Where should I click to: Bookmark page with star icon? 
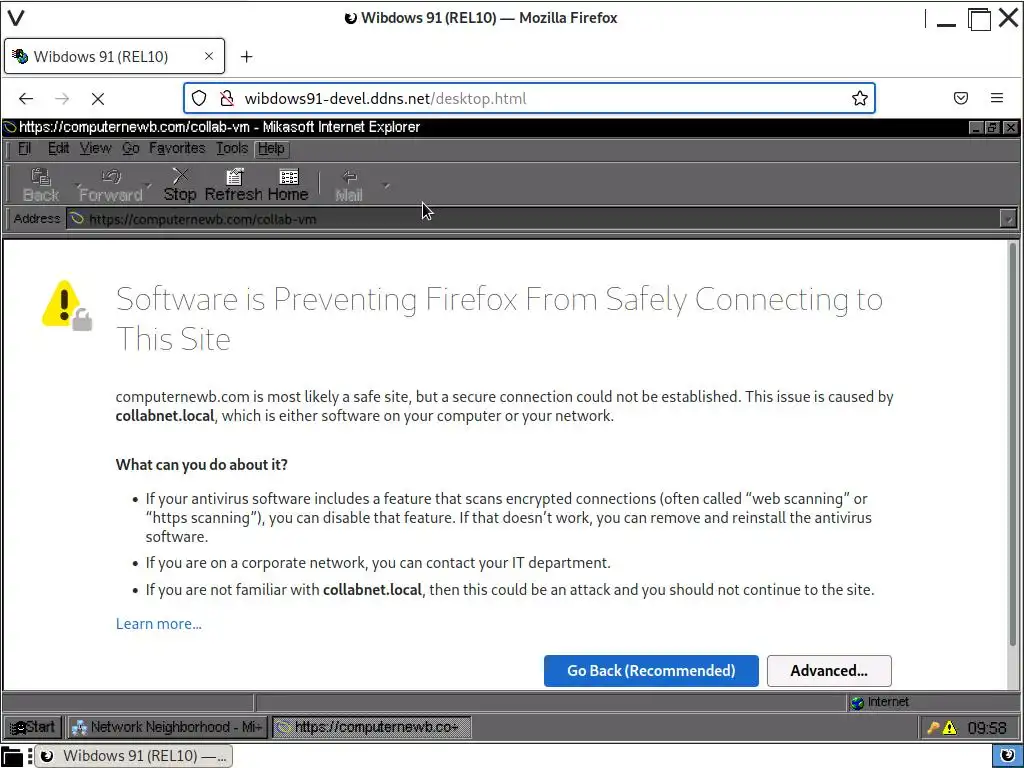point(859,99)
